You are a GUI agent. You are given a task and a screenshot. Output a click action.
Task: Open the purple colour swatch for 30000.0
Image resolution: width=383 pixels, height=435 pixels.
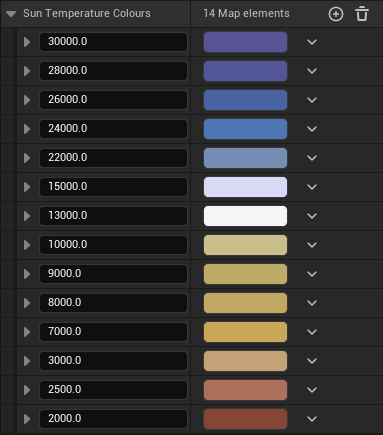[x=245, y=42]
